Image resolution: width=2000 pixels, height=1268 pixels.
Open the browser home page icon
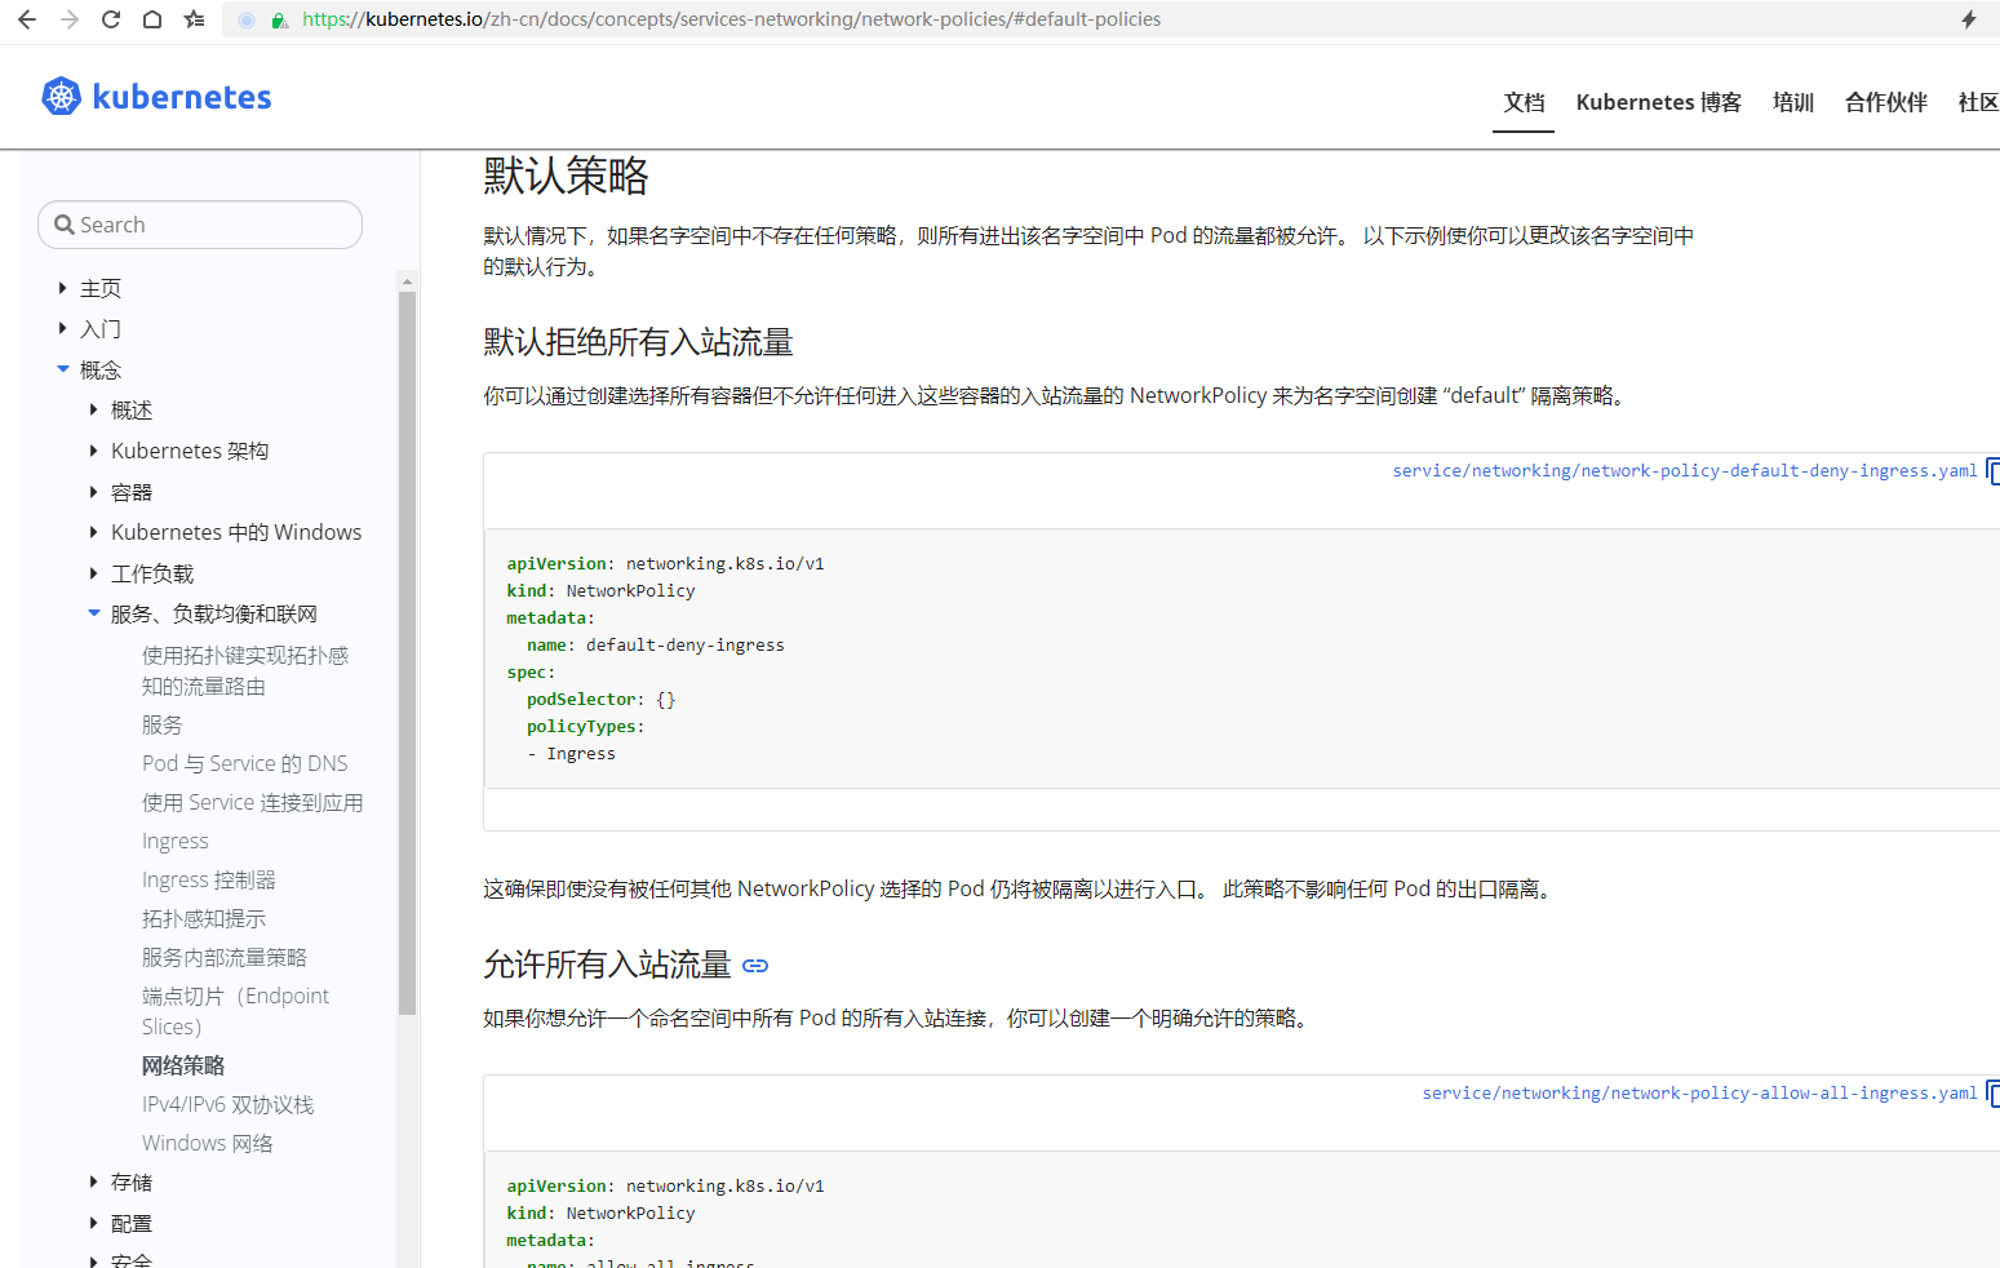(x=152, y=19)
